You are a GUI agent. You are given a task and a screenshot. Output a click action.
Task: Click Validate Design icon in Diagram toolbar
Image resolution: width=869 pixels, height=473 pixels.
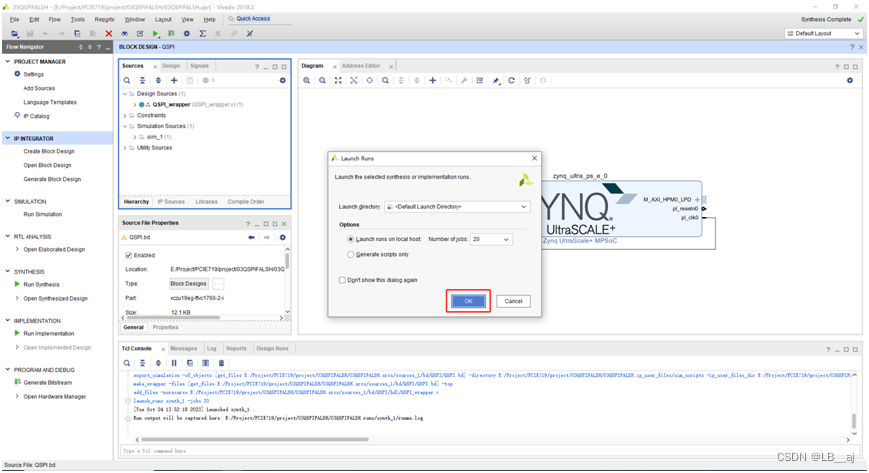click(480, 80)
